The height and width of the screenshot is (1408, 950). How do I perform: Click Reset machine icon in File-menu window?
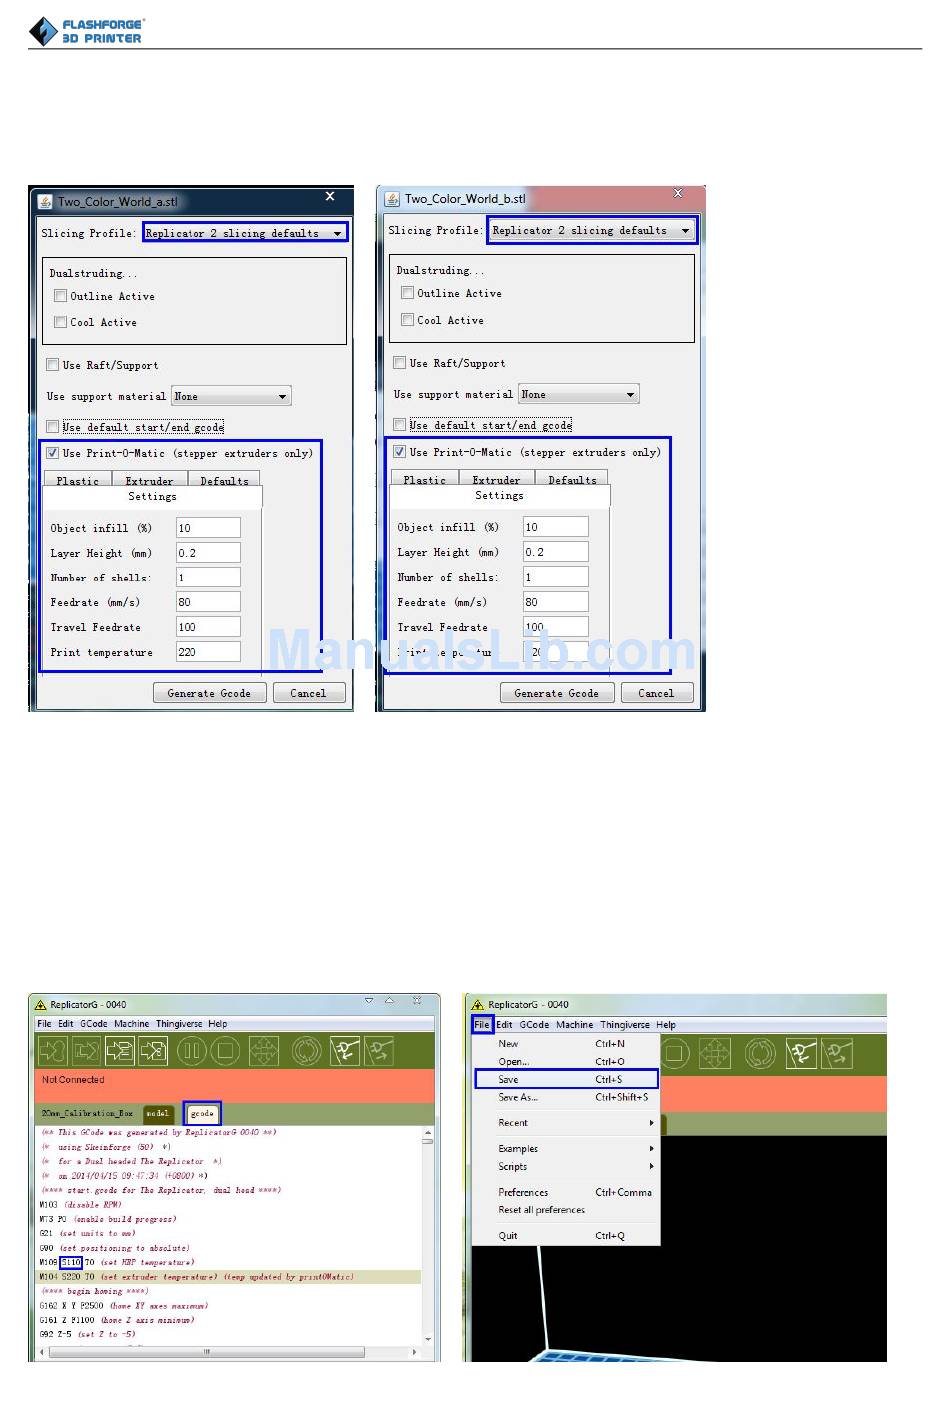click(x=761, y=1053)
